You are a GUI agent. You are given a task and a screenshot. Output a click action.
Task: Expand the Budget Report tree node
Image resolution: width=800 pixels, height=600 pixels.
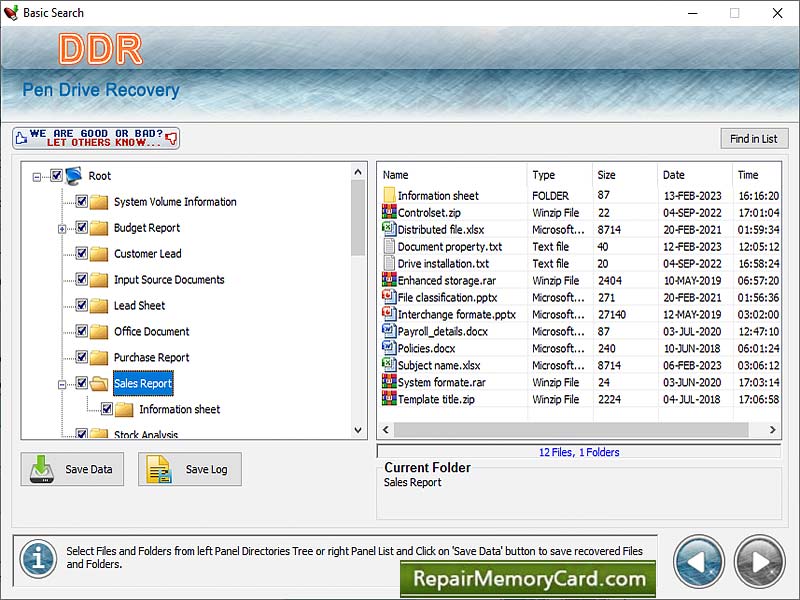click(63, 228)
